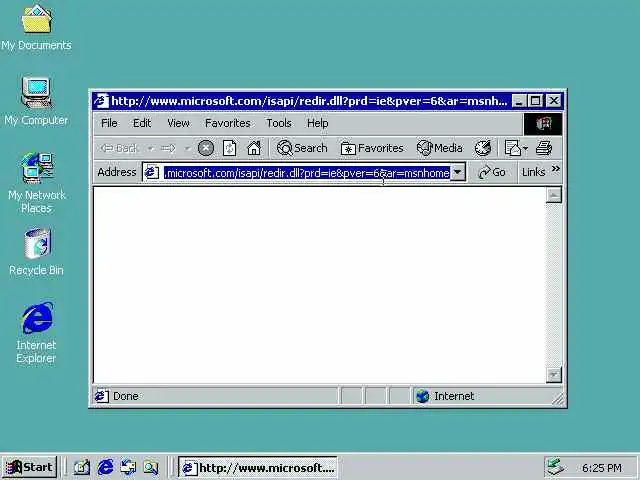Open the Forward history dropdown arrow
The image size is (640, 480).
click(x=187, y=148)
